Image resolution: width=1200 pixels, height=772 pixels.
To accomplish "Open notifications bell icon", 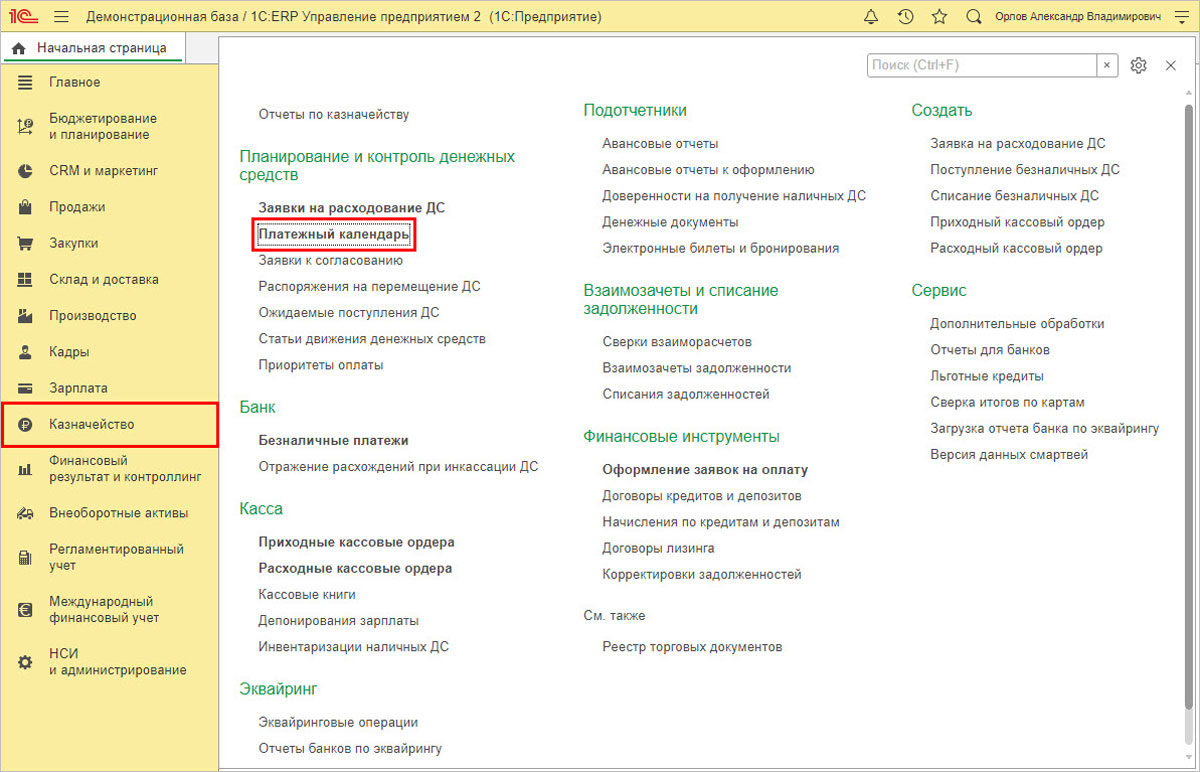I will [x=871, y=17].
